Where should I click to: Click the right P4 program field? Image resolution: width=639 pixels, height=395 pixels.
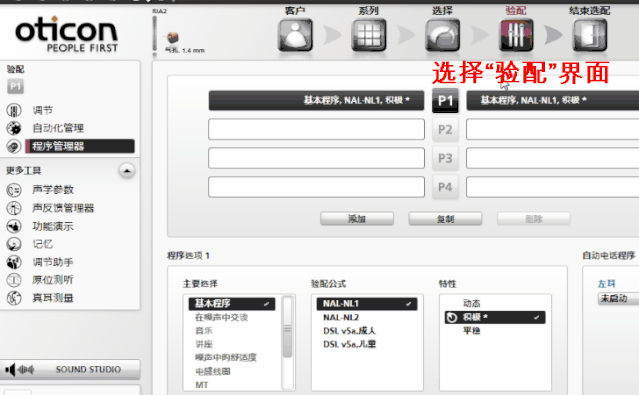point(553,187)
